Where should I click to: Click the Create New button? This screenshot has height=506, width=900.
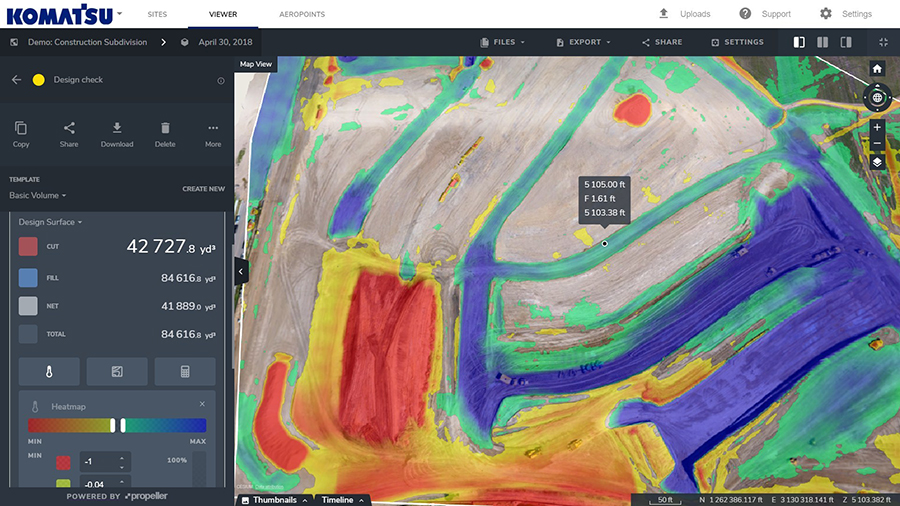pyautogui.click(x=203, y=188)
